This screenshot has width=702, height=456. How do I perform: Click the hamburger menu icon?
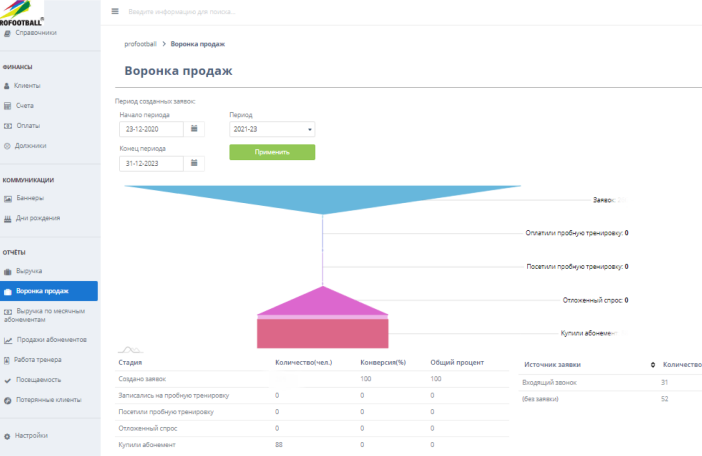click(x=115, y=11)
